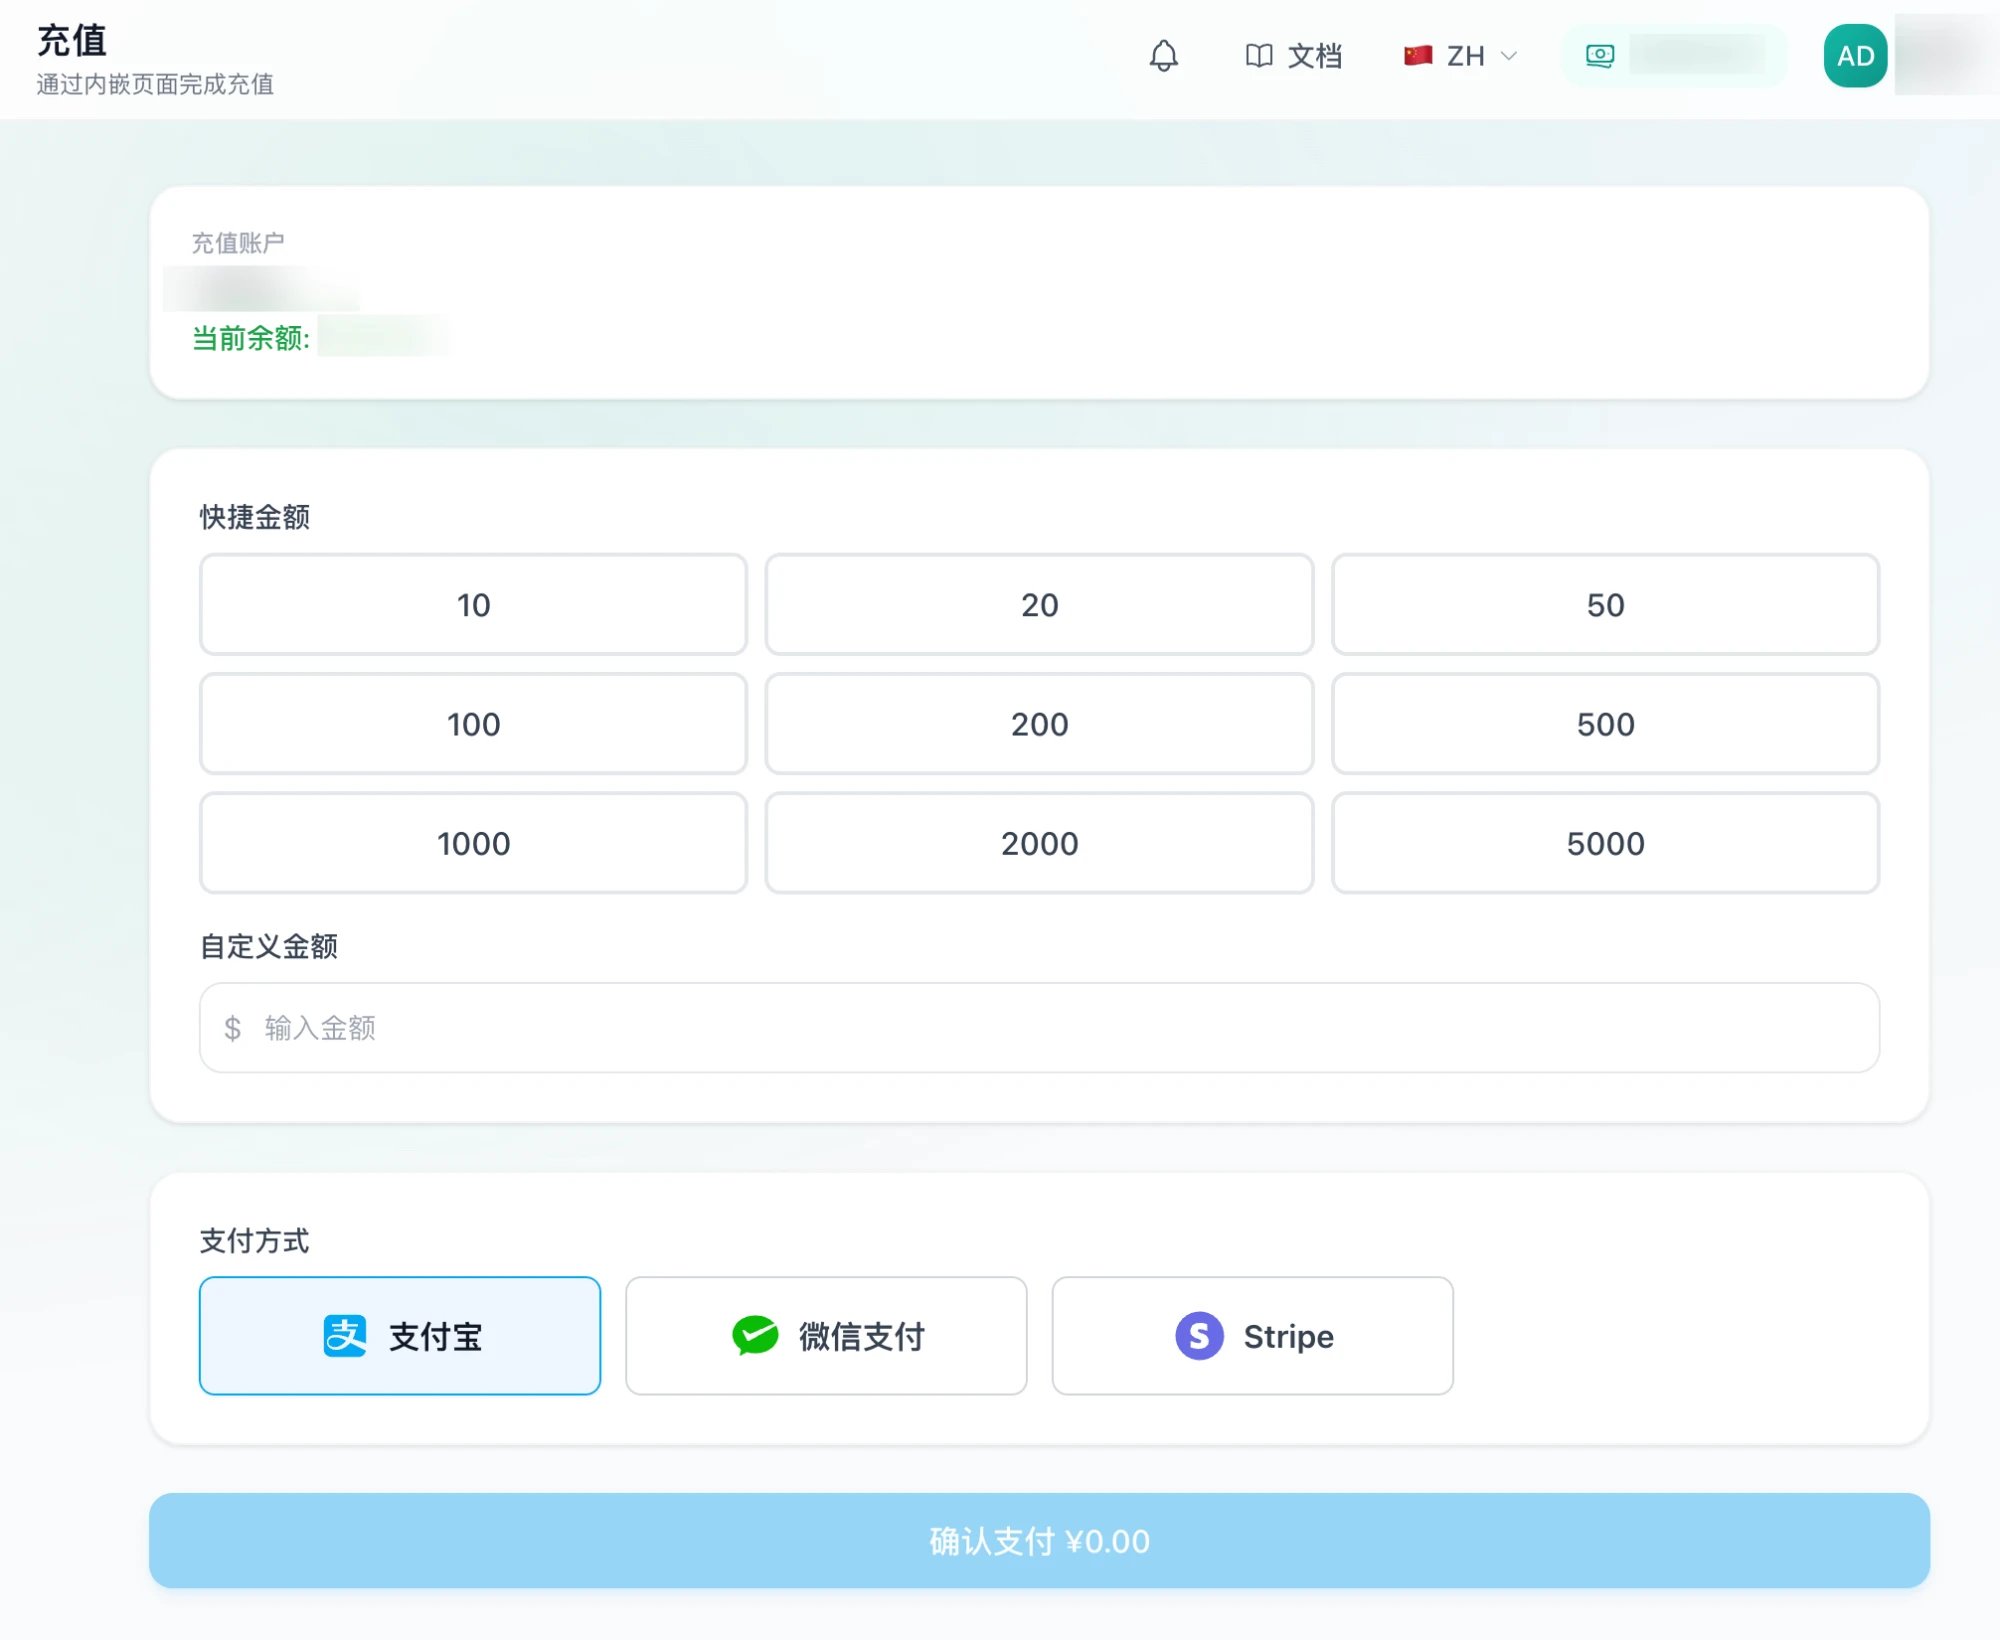Choose 支付宝 as payment method
The height and width of the screenshot is (1640, 2000).
(x=400, y=1336)
